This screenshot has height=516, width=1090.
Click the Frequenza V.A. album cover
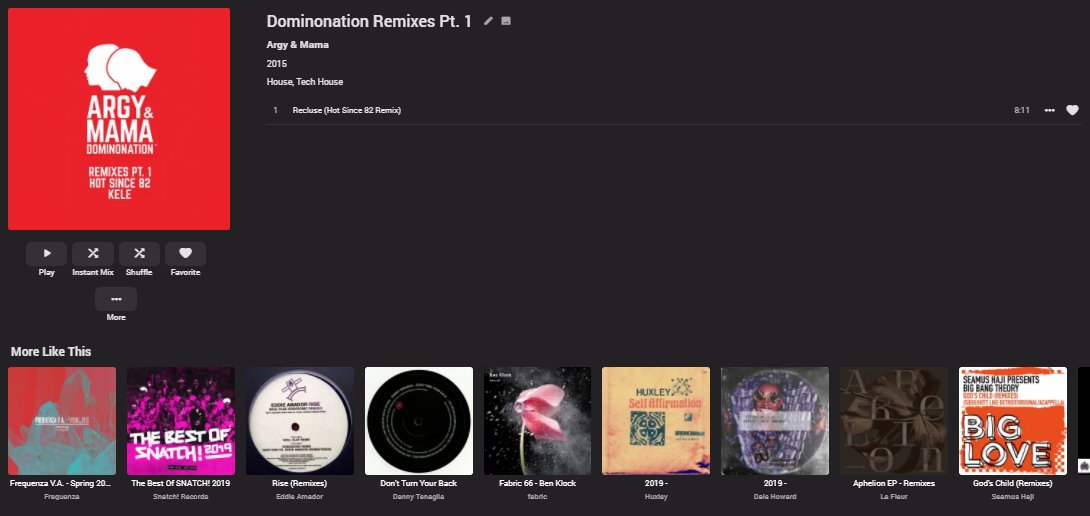pyautogui.click(x=62, y=421)
